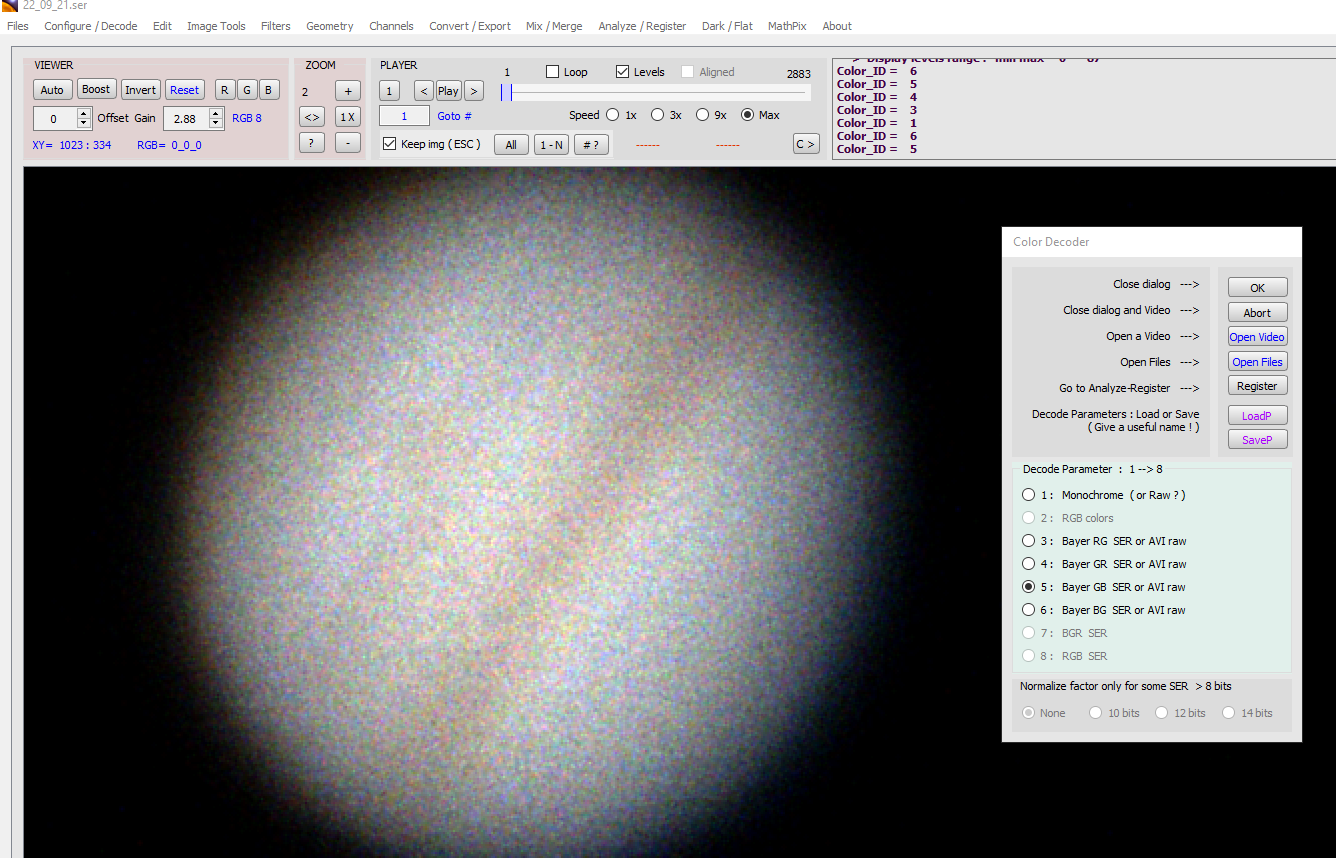Zoom out with the - button
Screen dimensions: 1336x858
347,143
